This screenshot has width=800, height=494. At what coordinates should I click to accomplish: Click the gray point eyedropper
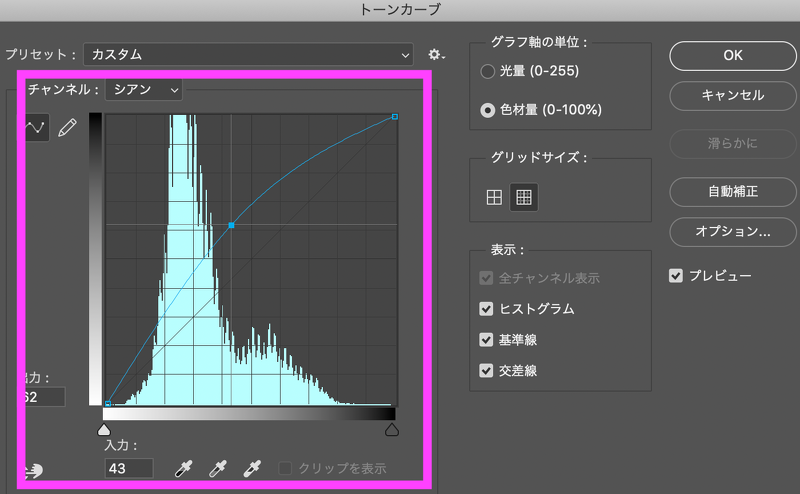pyautogui.click(x=217, y=468)
